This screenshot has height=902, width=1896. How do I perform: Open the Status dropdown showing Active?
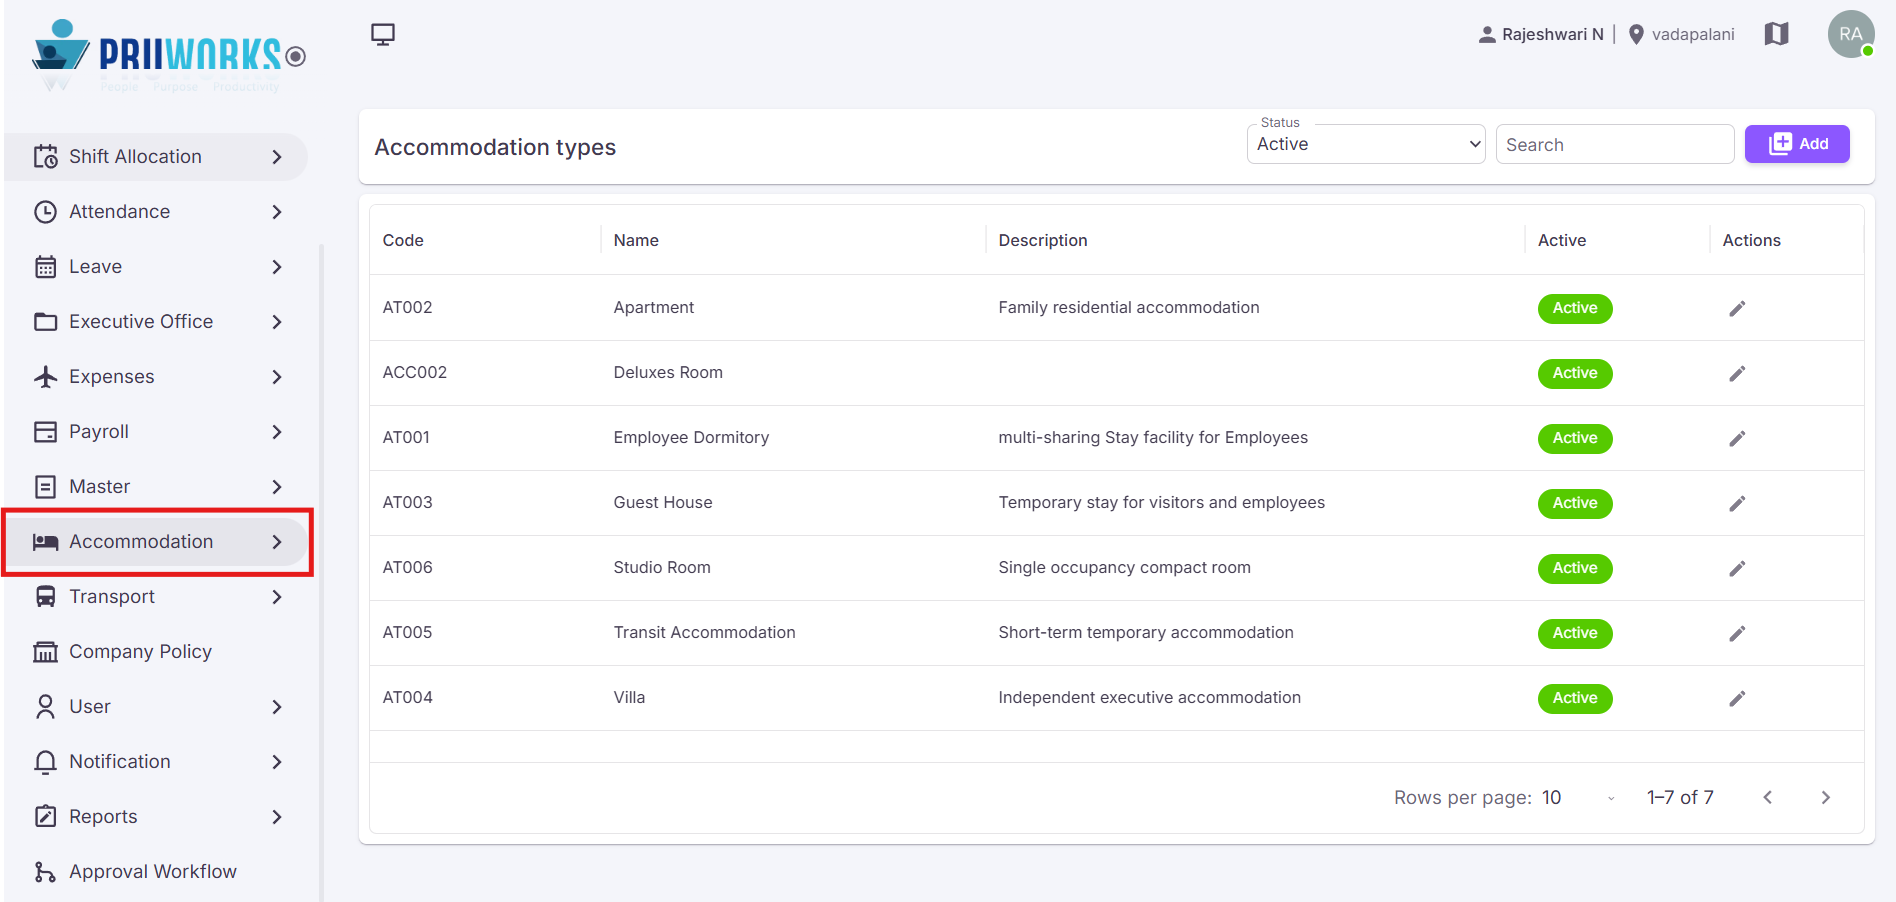click(1366, 144)
